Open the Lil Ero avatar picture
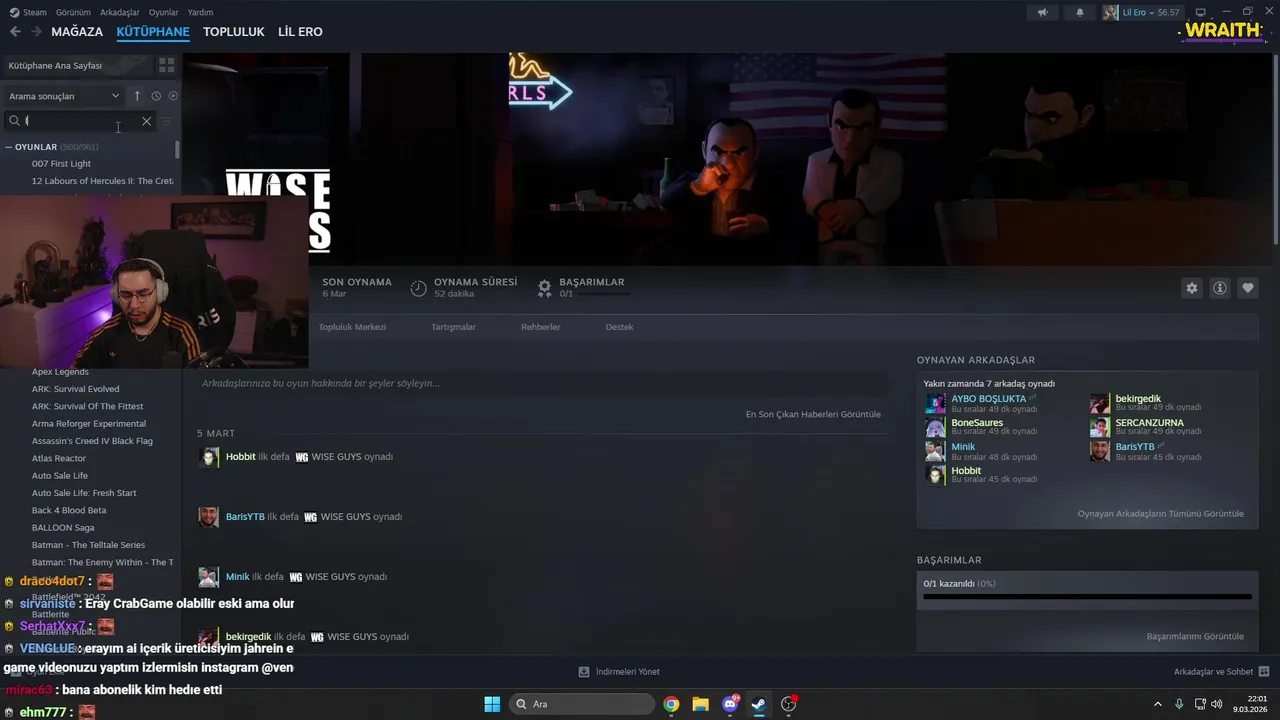This screenshot has height=720, width=1280. click(x=1110, y=12)
